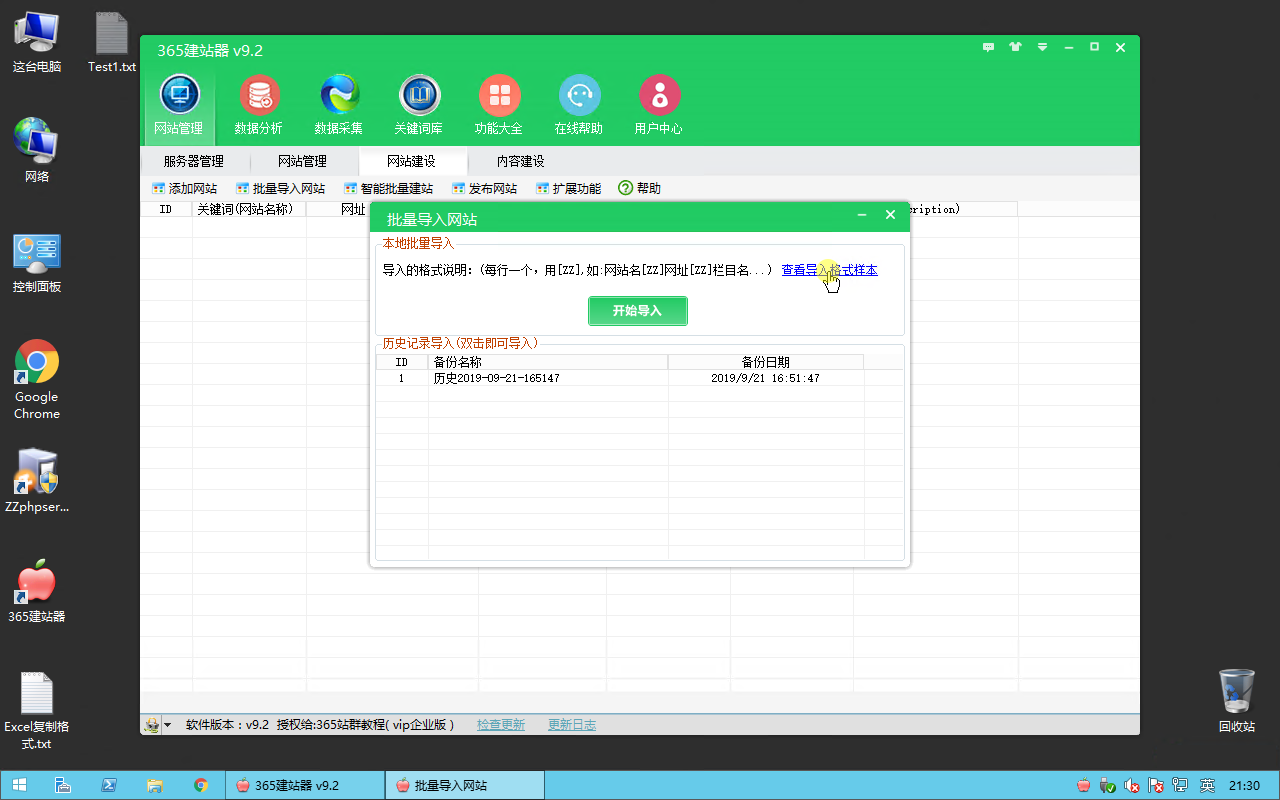The height and width of the screenshot is (800, 1280).
Task: Click the volume tray icon
Action: tap(1132, 786)
